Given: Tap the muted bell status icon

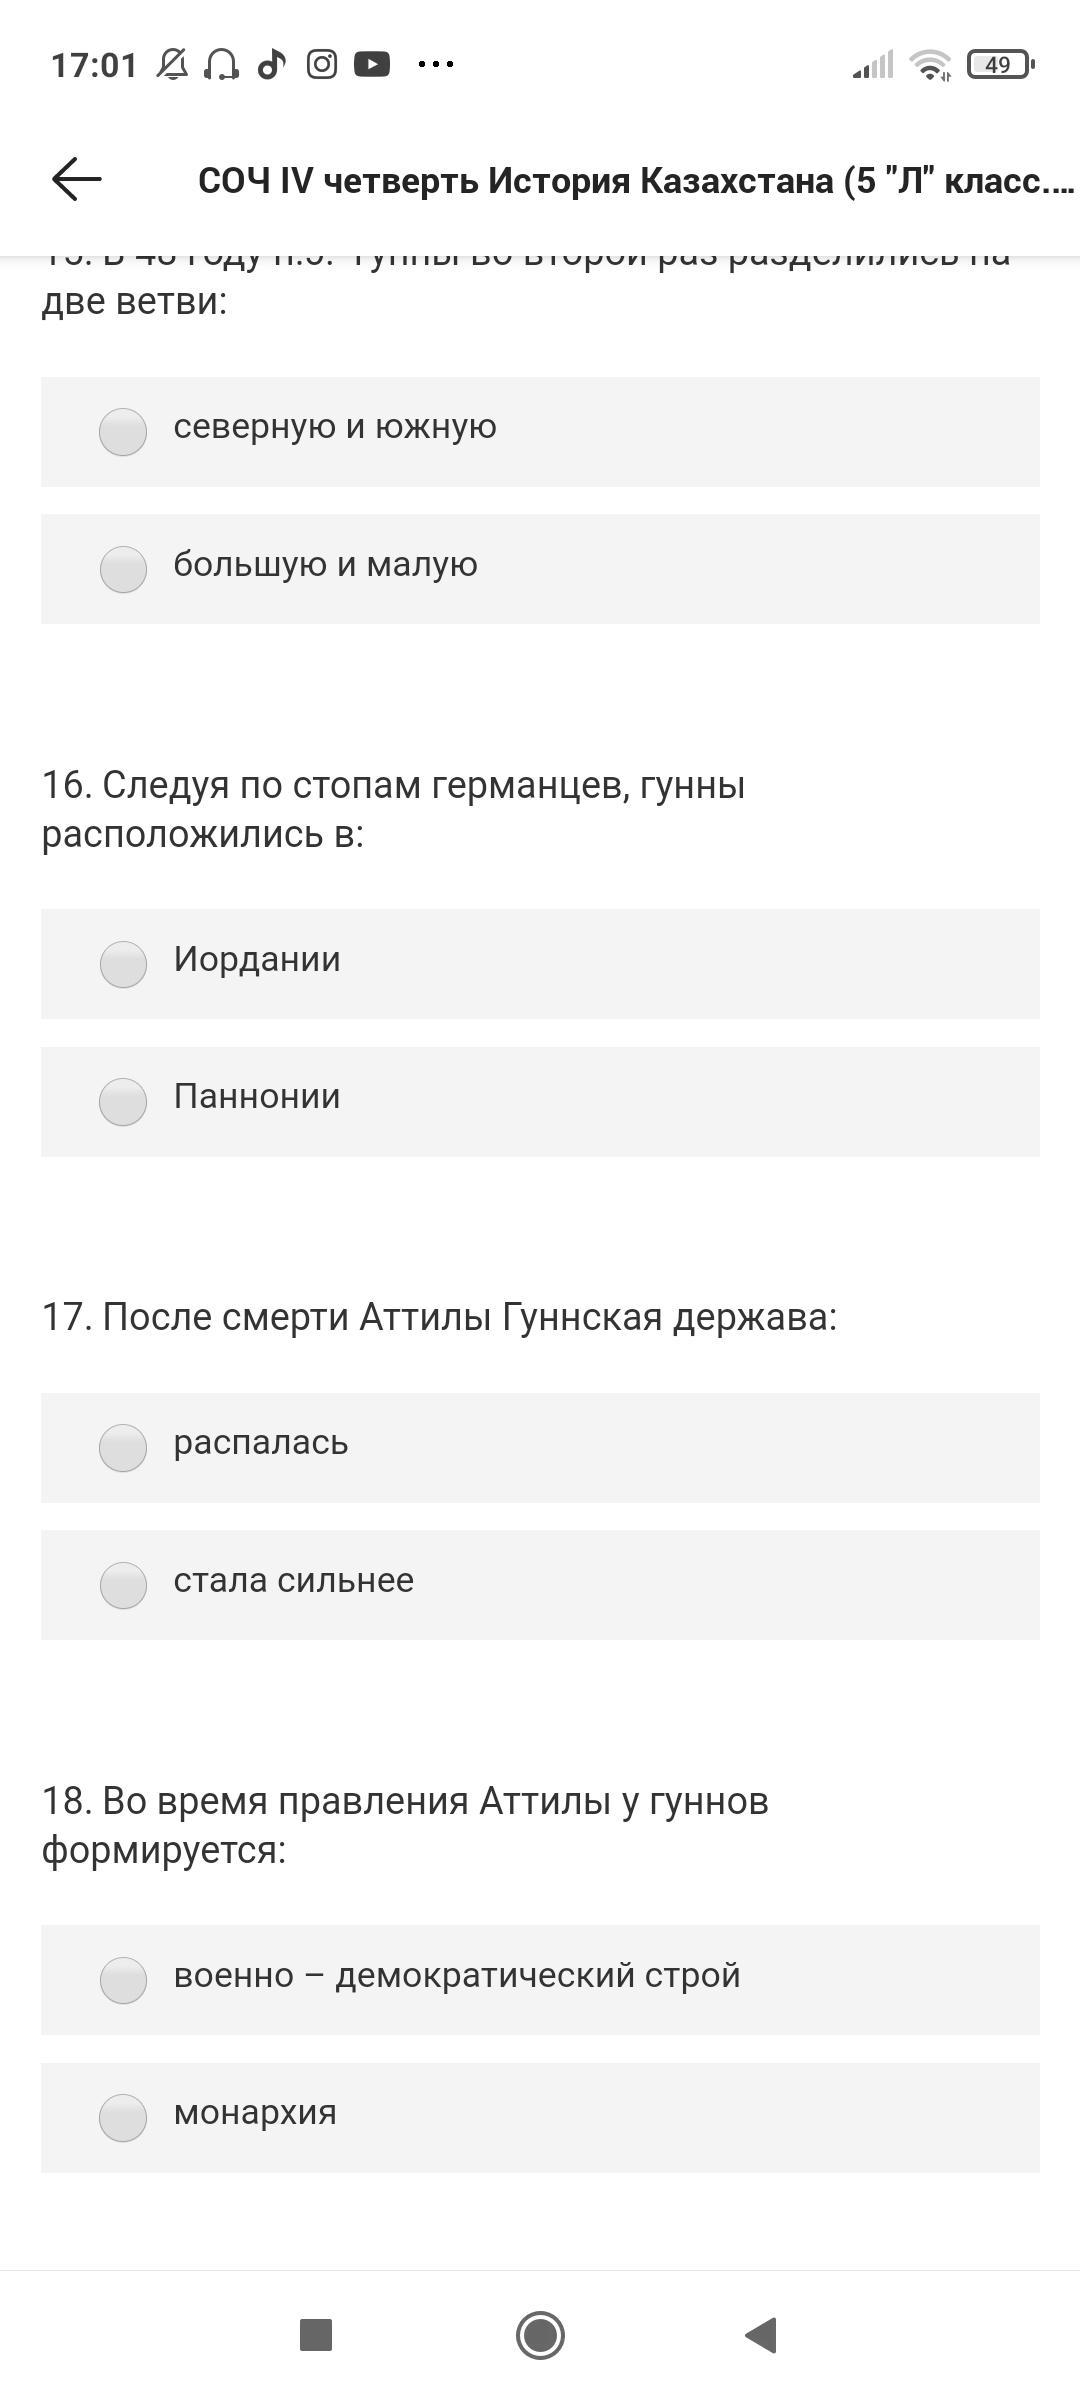Looking at the screenshot, I should tap(172, 65).
